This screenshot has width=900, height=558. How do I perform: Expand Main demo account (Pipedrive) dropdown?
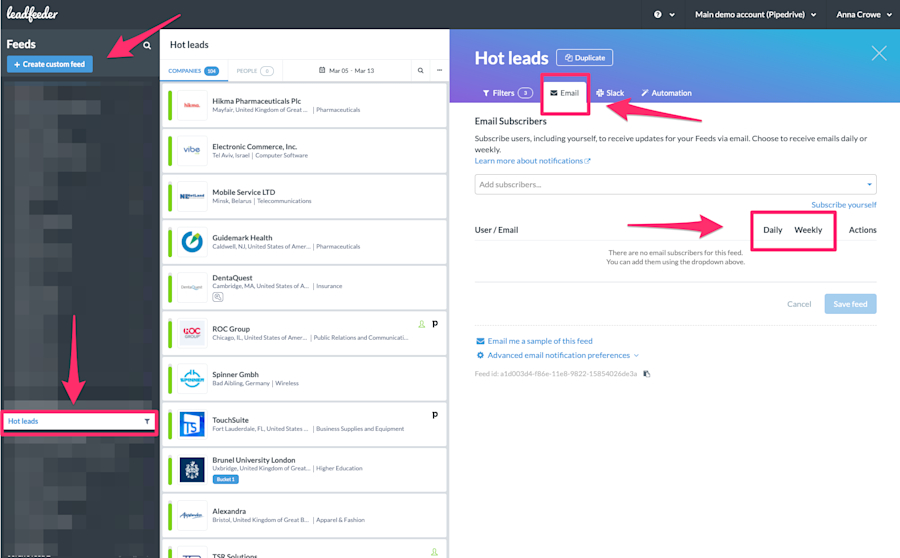(755, 14)
